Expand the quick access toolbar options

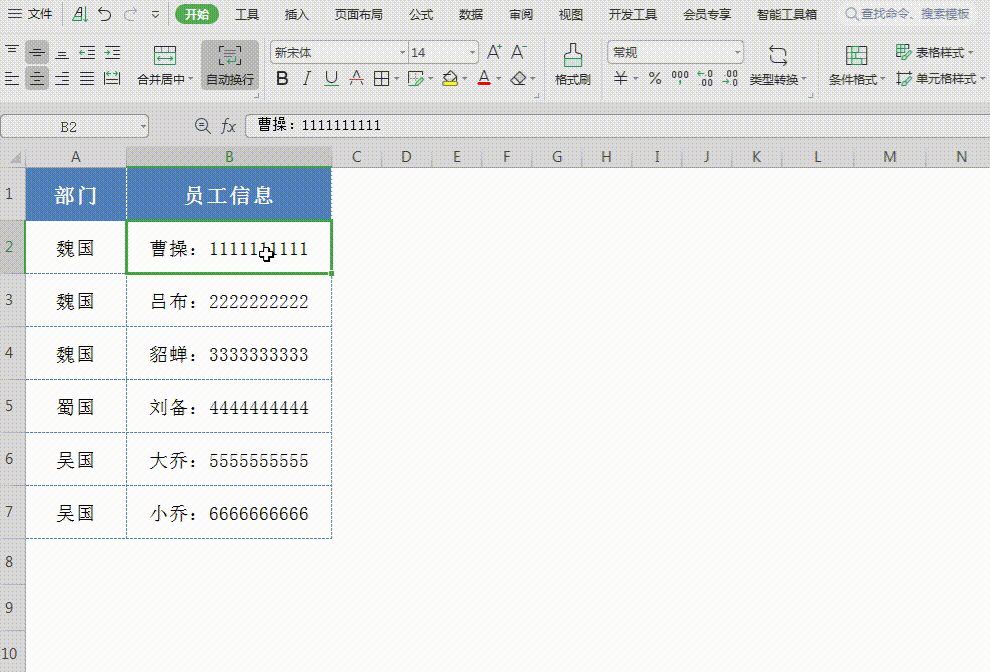(x=155, y=14)
